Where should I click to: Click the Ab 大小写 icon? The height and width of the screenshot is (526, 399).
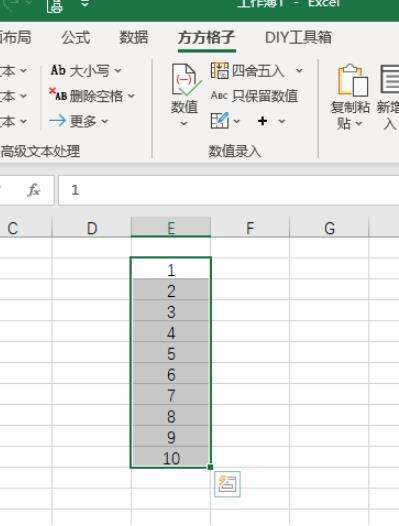pos(58,70)
